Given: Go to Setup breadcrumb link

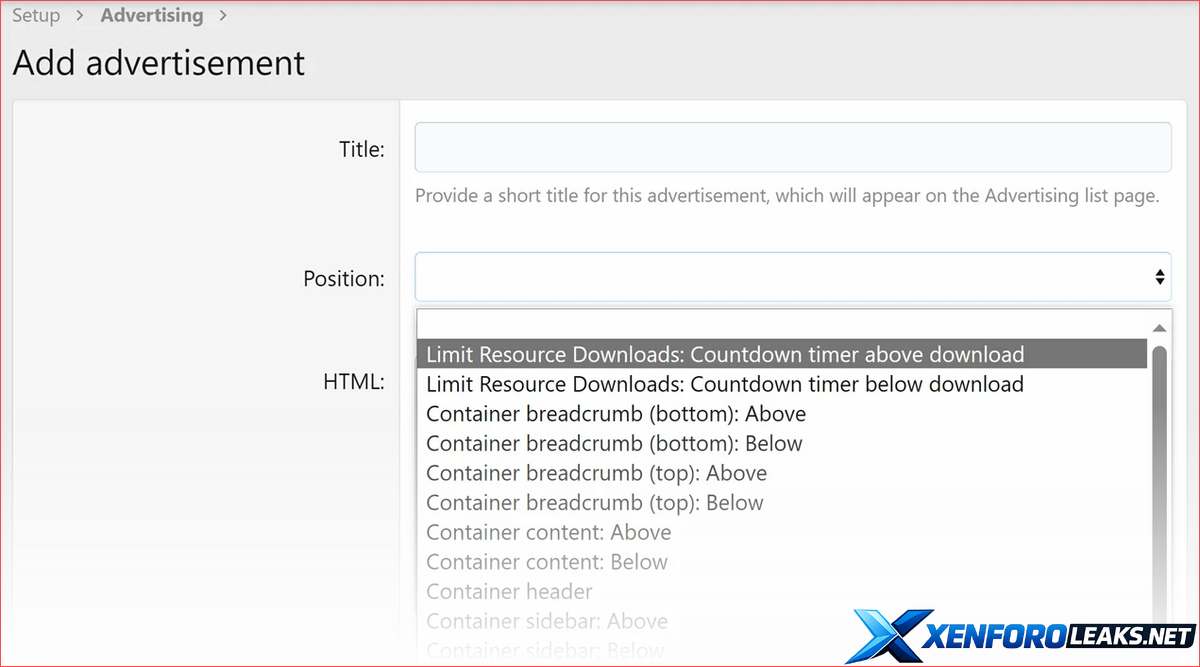Looking at the screenshot, I should point(36,16).
